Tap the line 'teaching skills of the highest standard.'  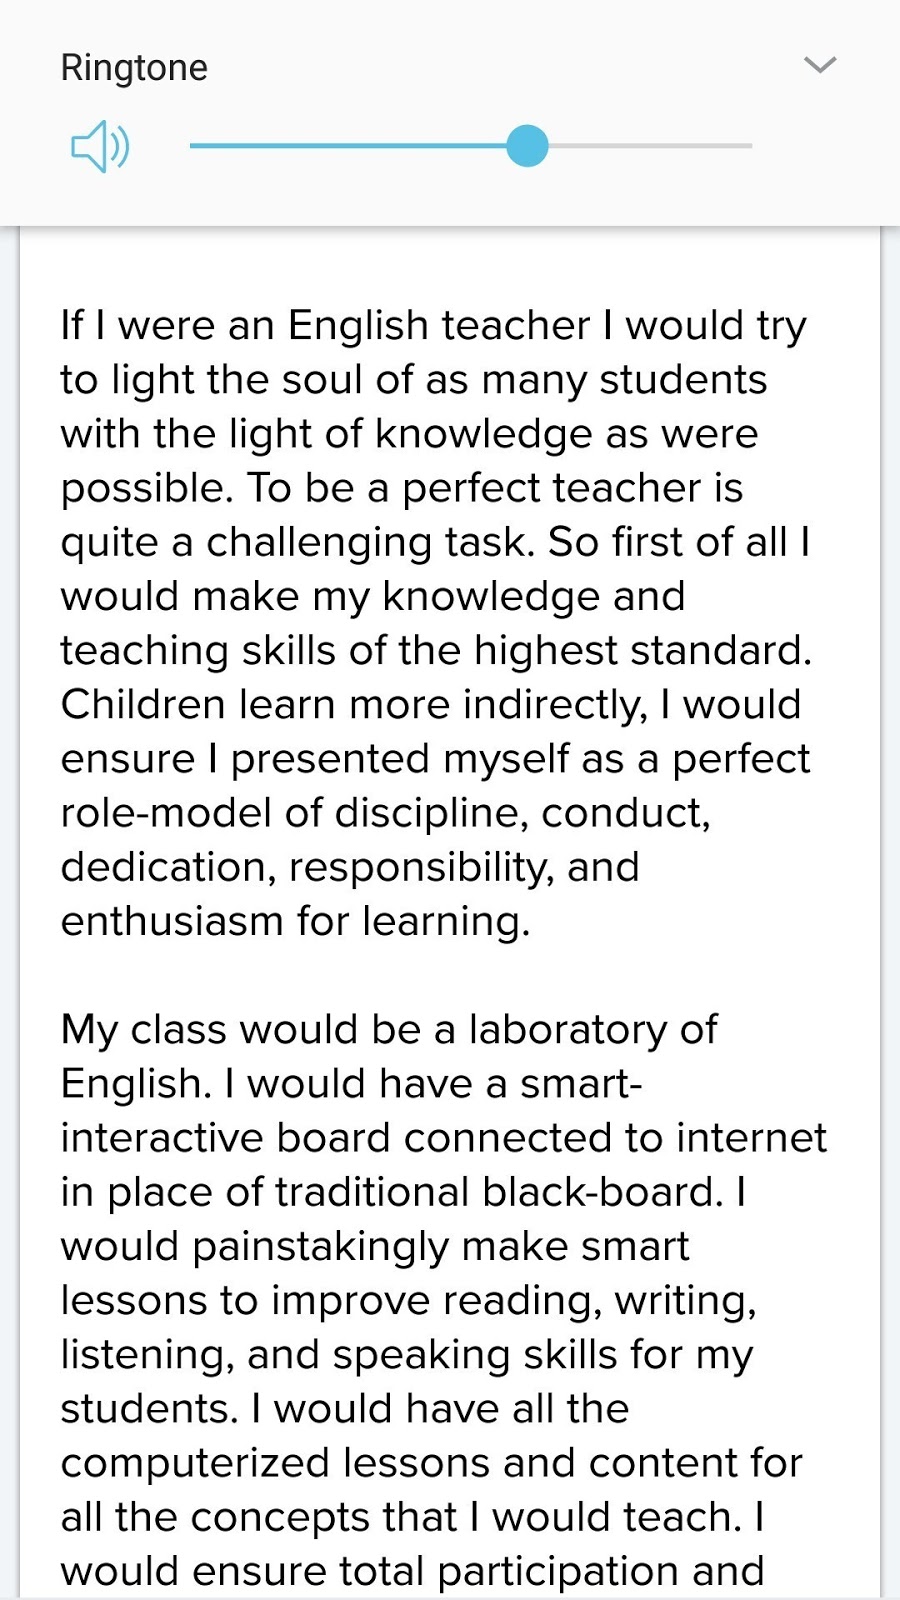click(x=436, y=651)
